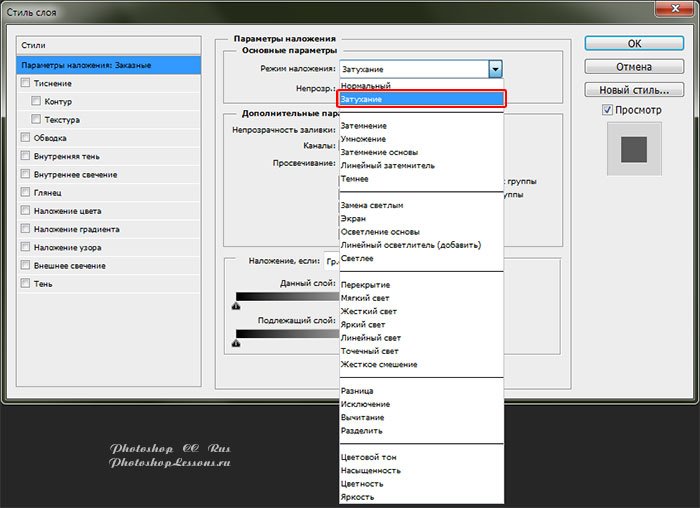Screen dimensions: 700x508
Task: Select Перекрытие blending option
Action: click(365, 285)
